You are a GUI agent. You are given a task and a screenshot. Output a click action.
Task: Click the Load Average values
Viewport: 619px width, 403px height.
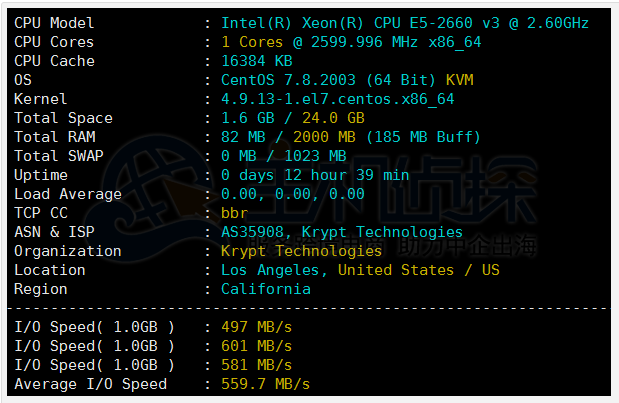point(292,194)
